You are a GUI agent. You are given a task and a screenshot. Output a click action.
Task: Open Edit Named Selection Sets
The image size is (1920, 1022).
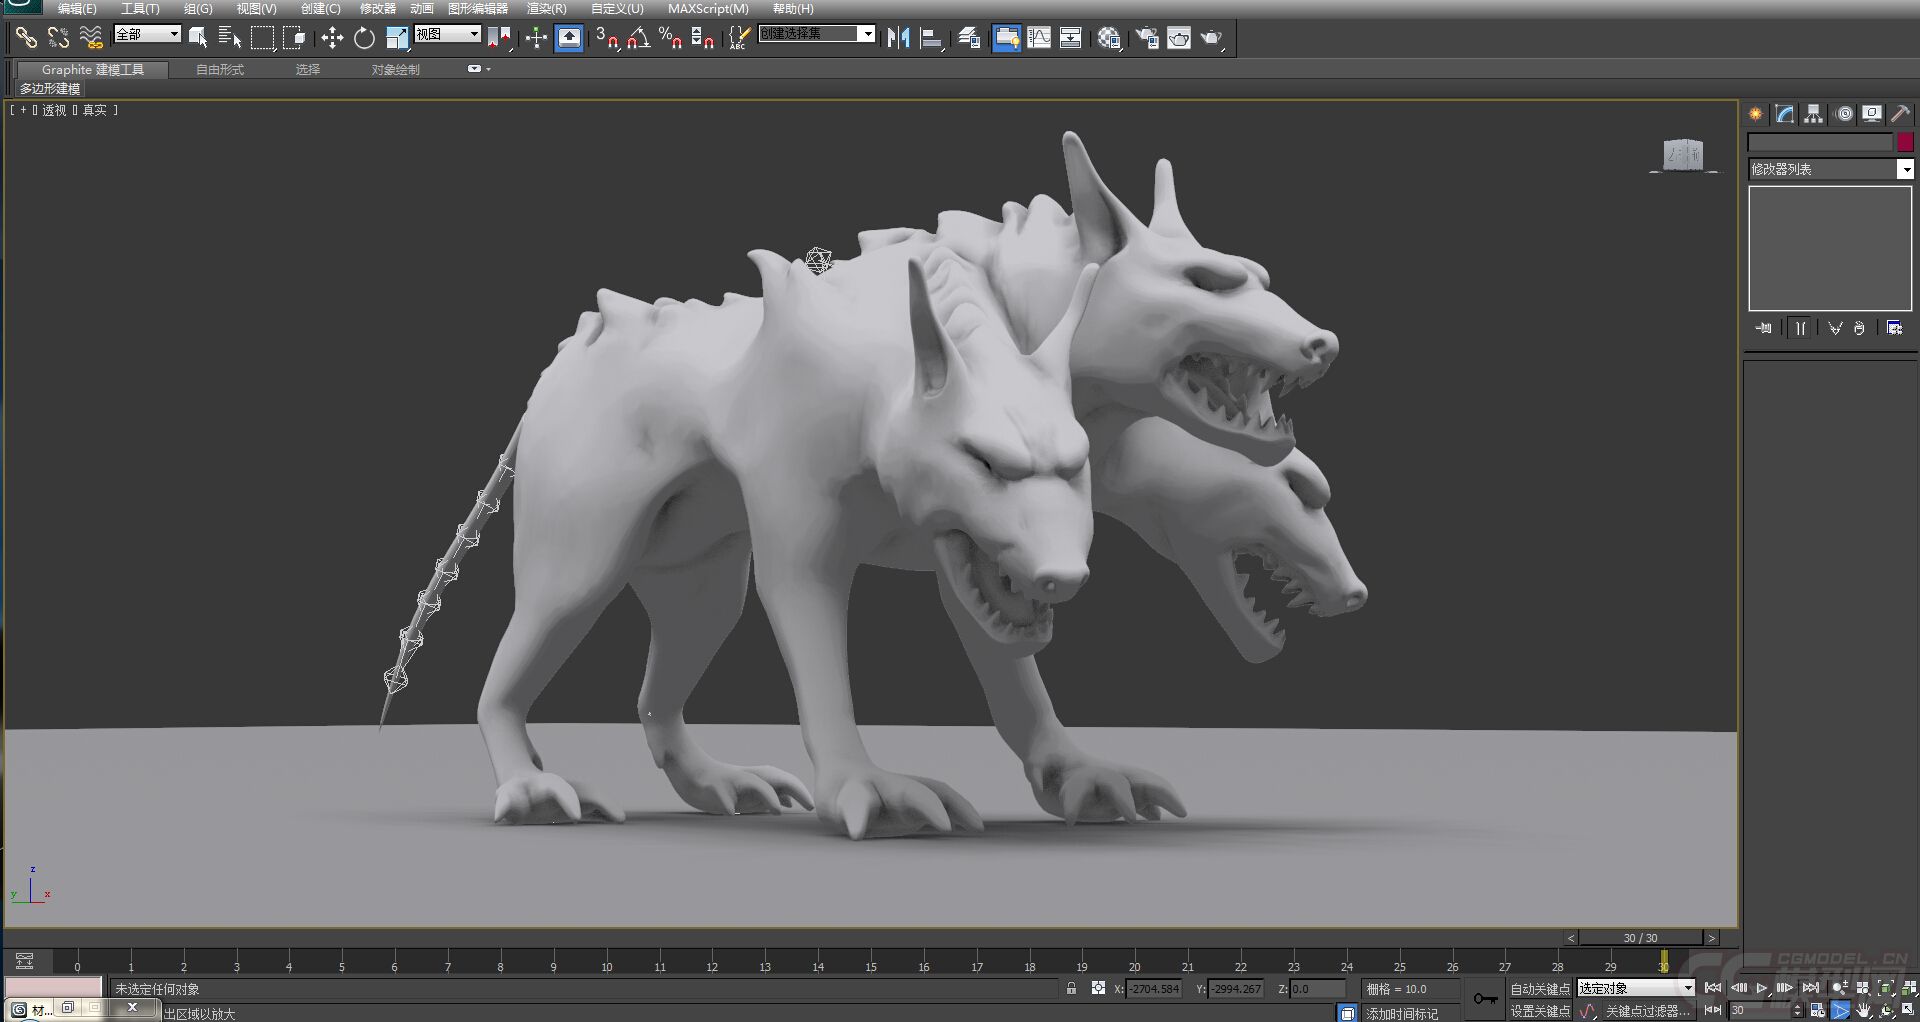[739, 38]
